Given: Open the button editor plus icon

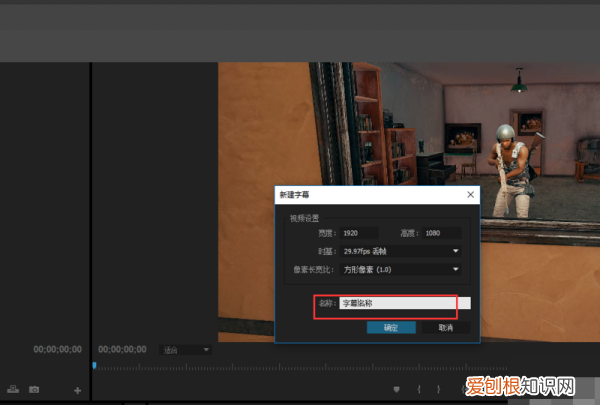Looking at the screenshot, I should click(78, 390).
